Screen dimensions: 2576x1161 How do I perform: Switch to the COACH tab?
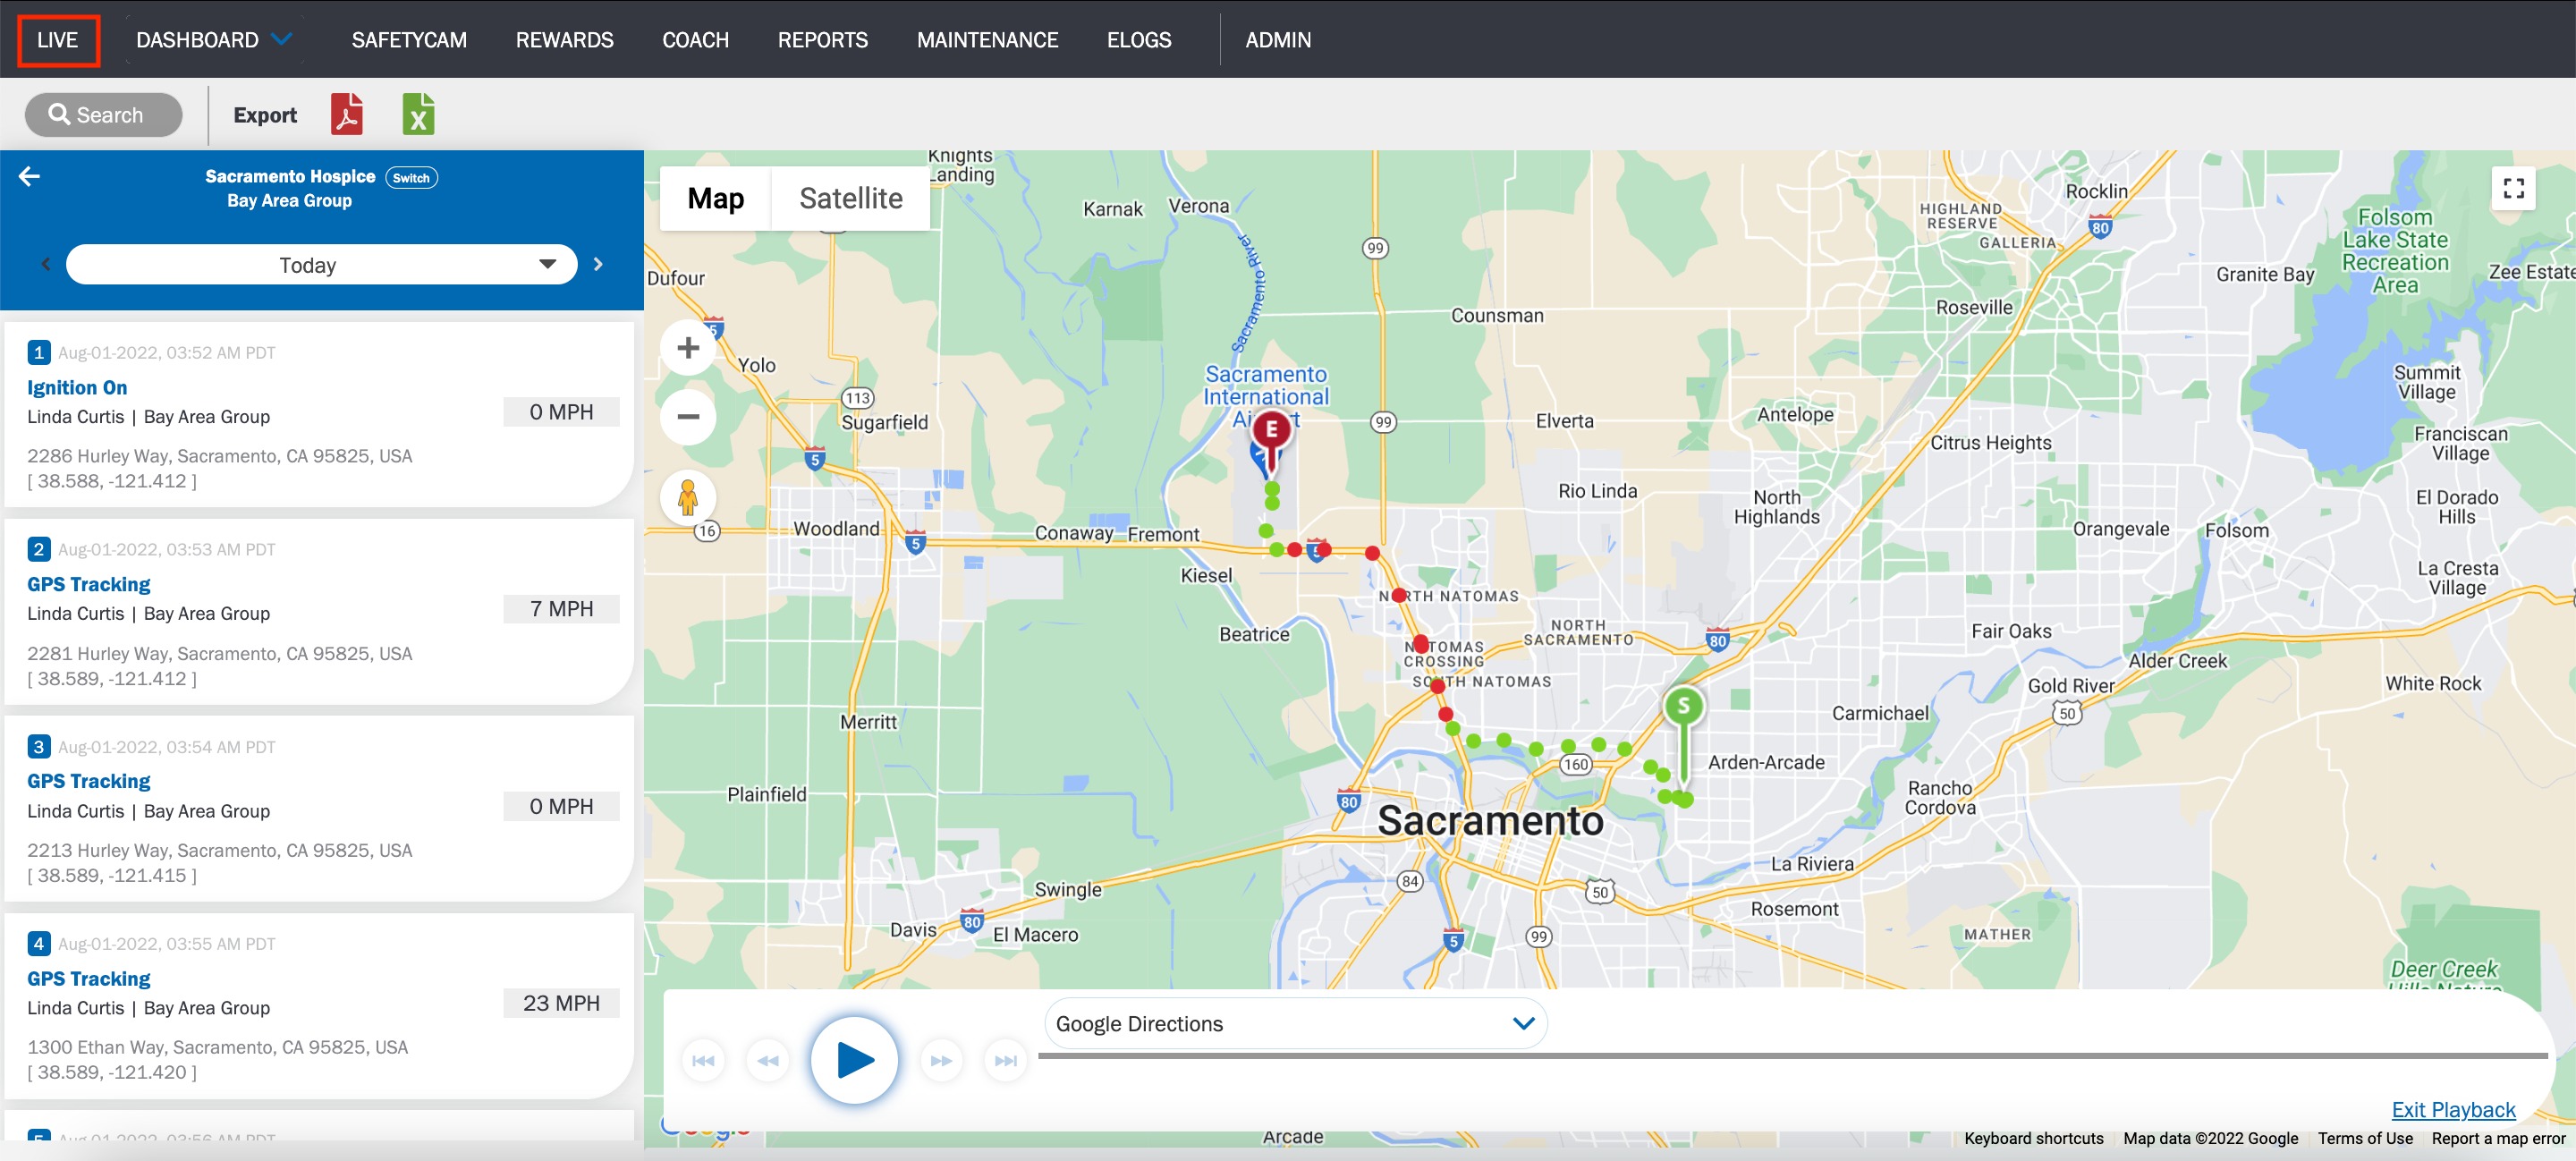tap(695, 40)
